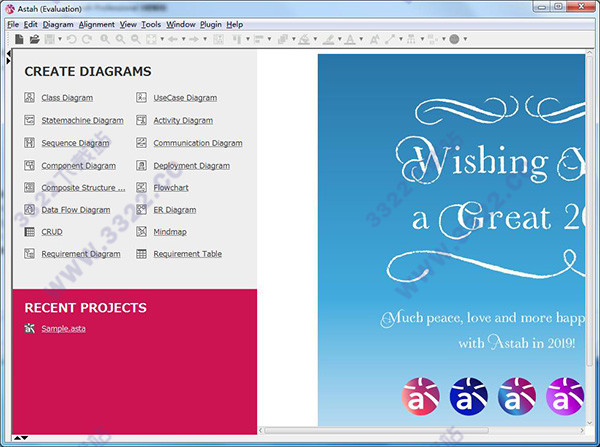
Task: Click the Sequence Diagram icon
Action: [29, 143]
